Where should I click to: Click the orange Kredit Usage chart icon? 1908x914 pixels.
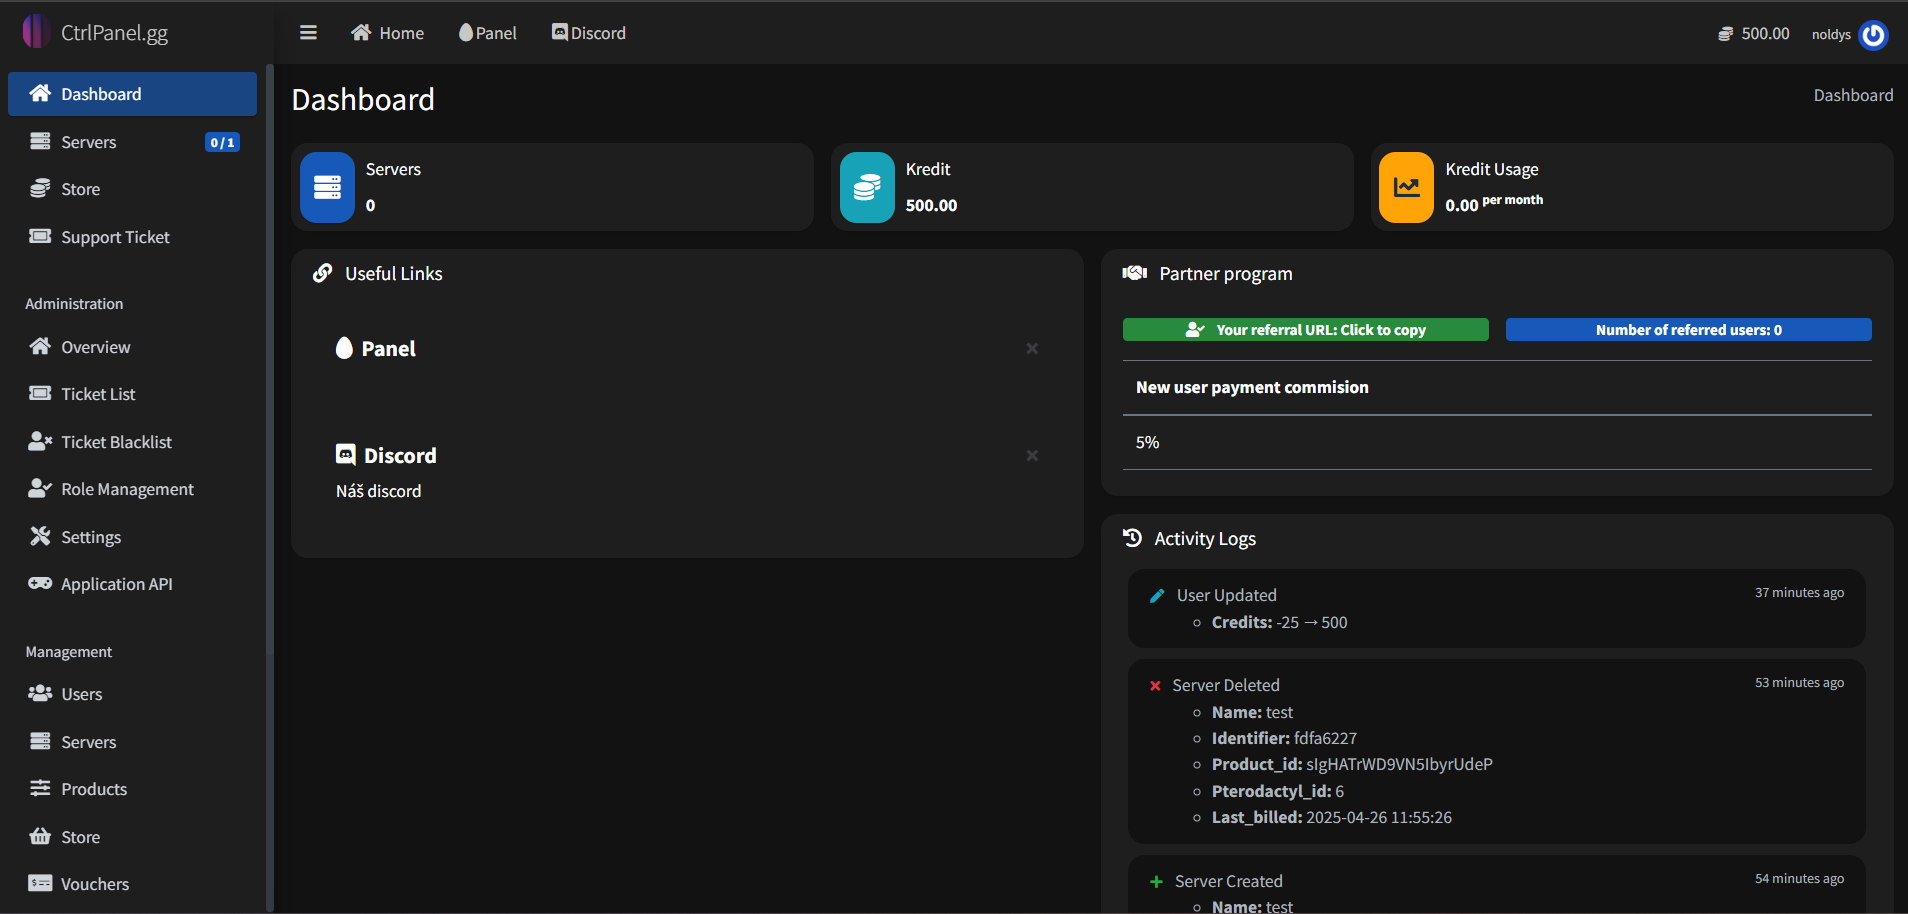point(1406,187)
